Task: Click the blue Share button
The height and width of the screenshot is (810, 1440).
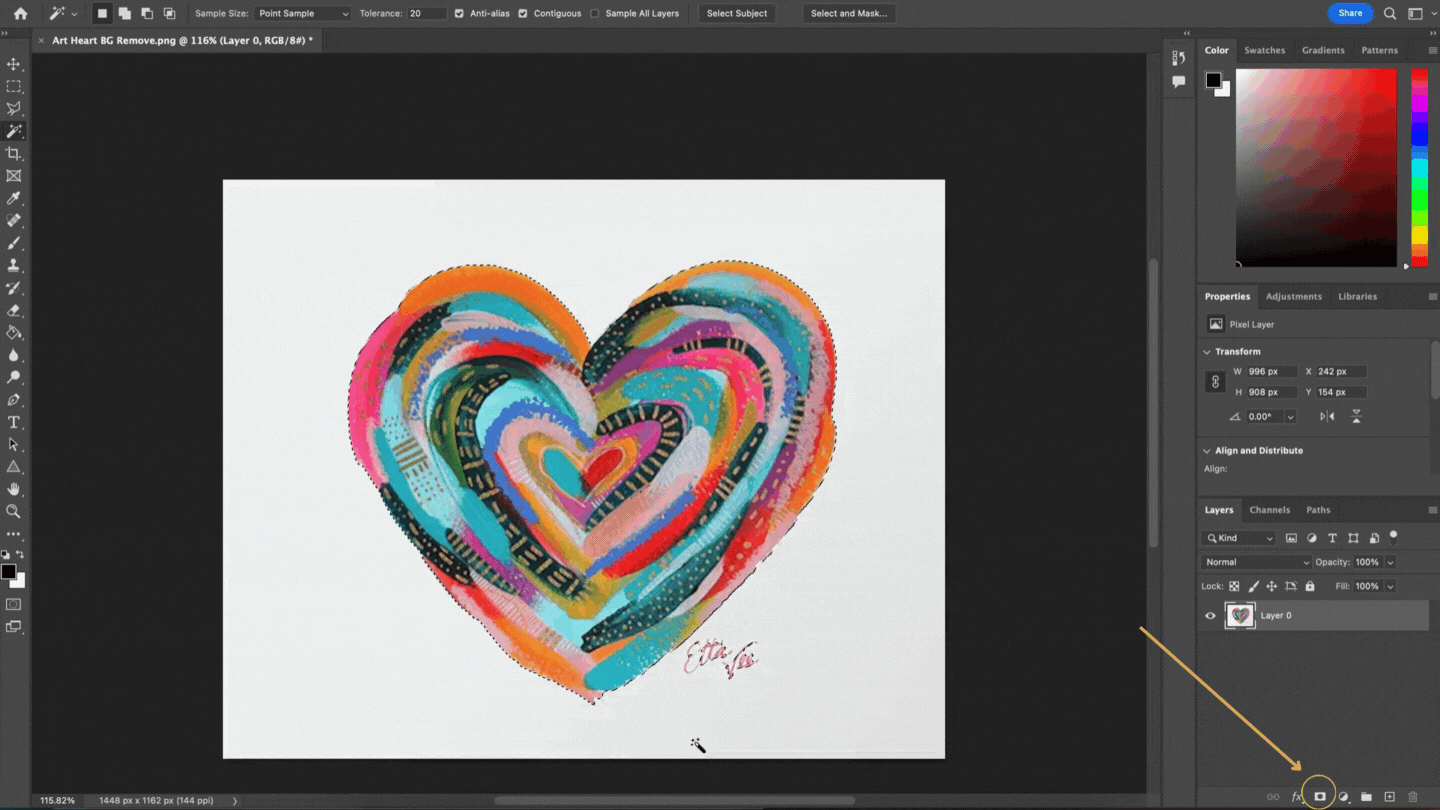Action: coord(1350,13)
